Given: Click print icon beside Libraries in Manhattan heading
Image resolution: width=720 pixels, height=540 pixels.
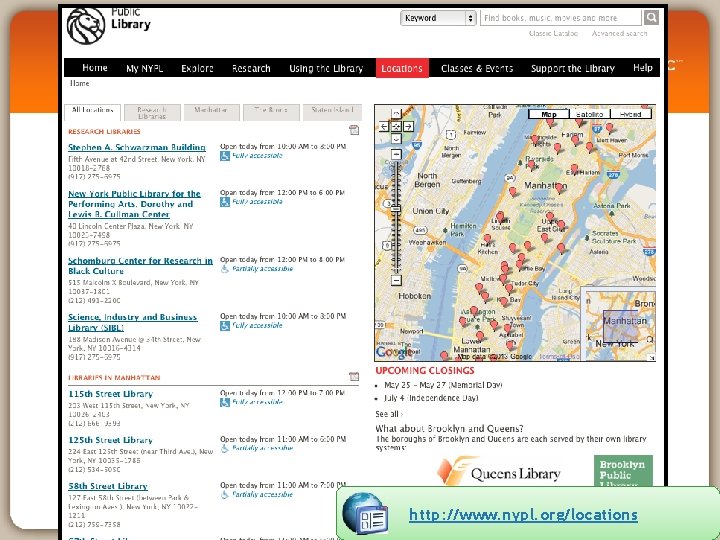Looking at the screenshot, I should (x=354, y=377).
